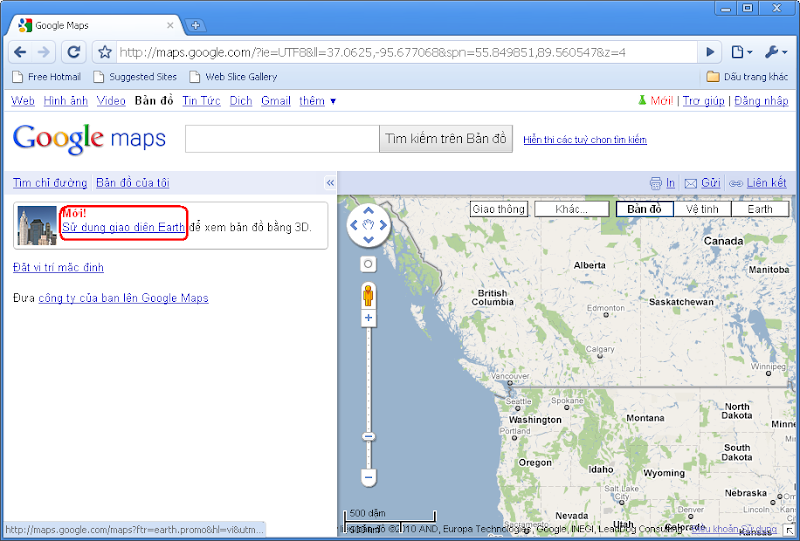Open Dấu trang khác bookmarks folder
Viewport: 800px width, 541px height.
click(x=747, y=77)
